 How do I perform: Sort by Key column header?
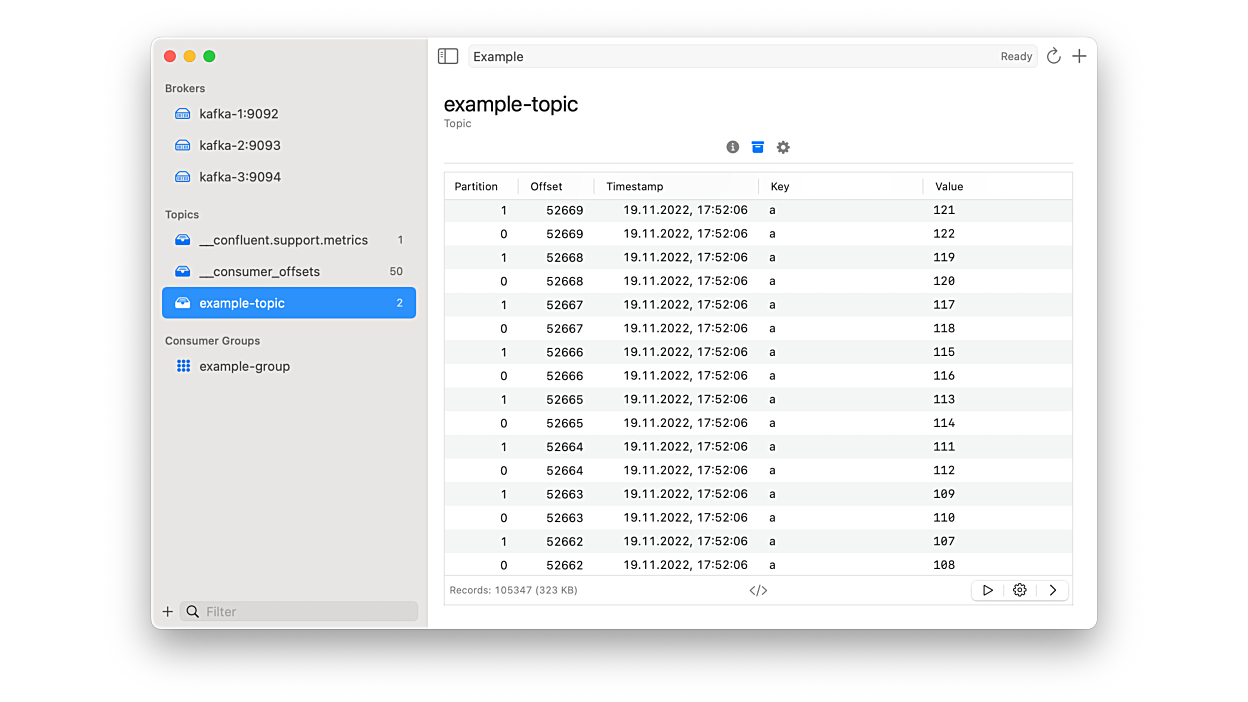point(840,186)
